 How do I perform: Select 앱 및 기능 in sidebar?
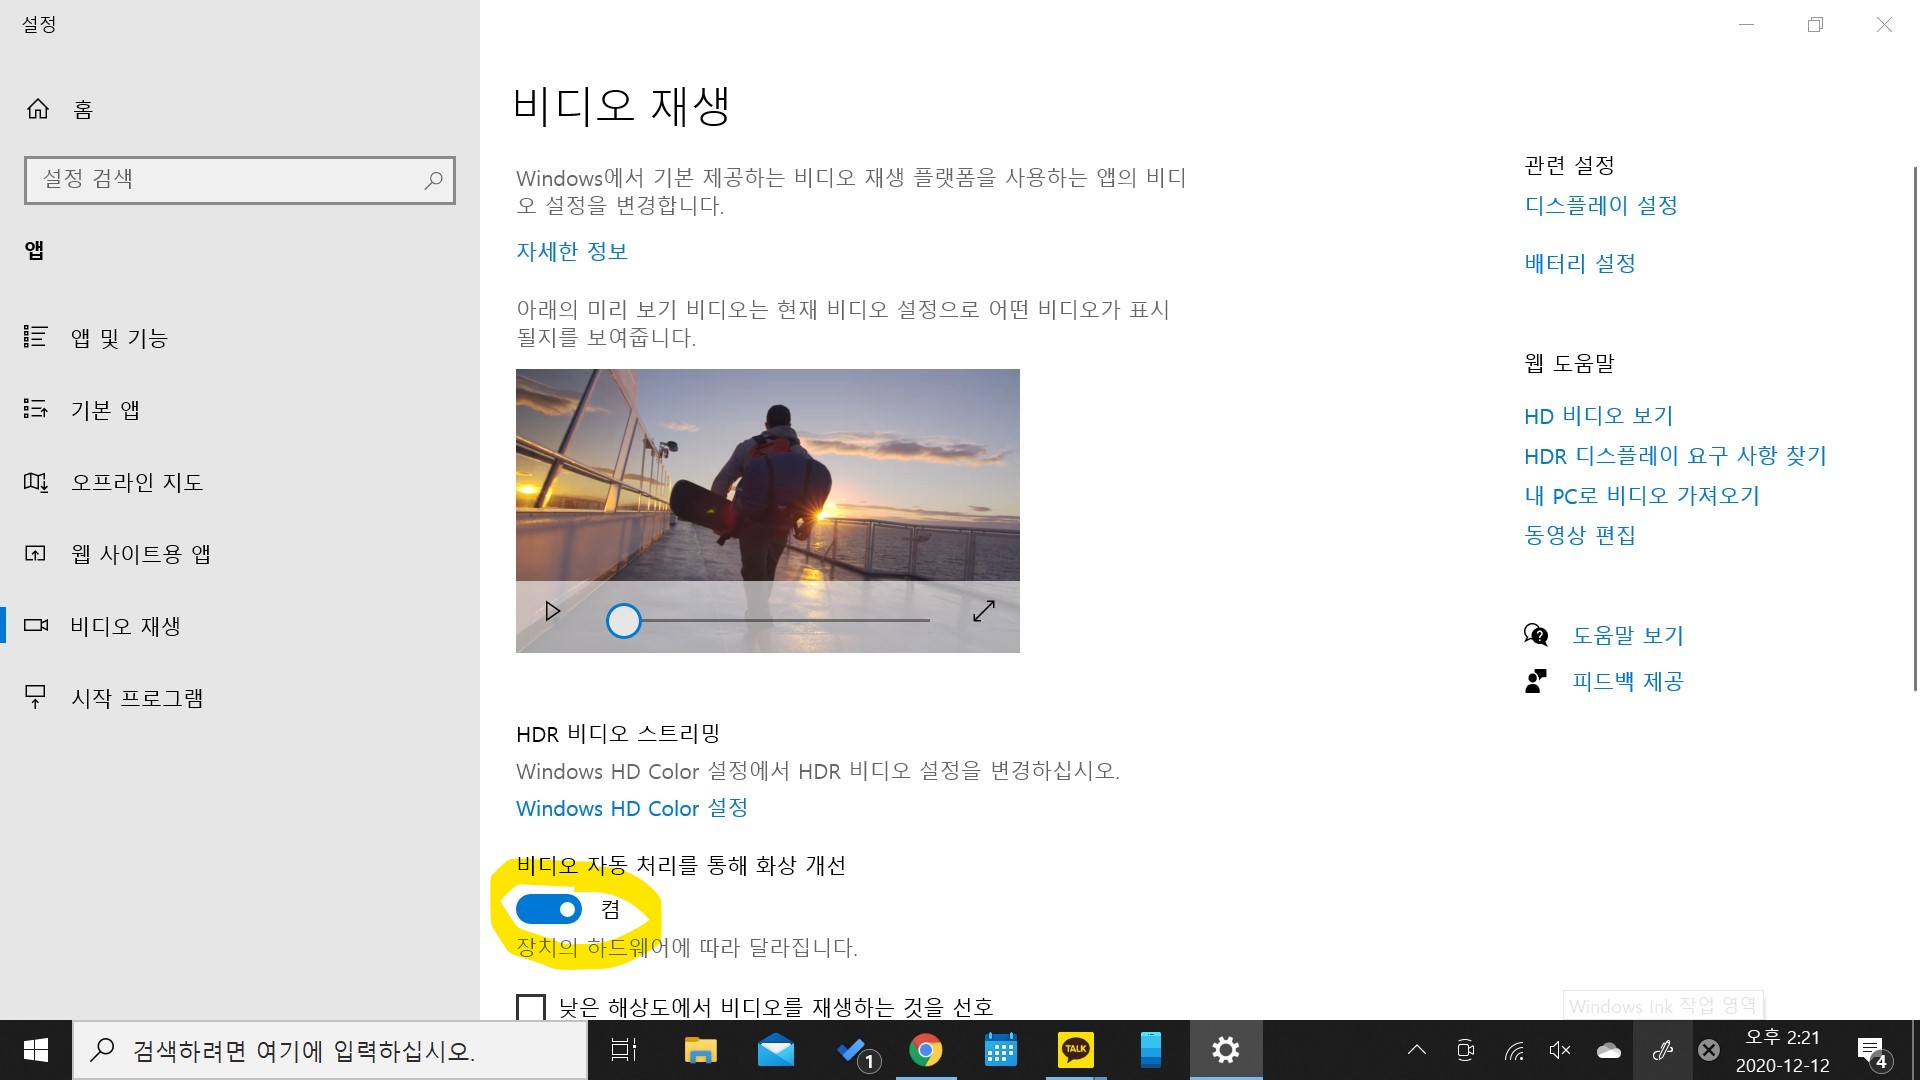119,338
